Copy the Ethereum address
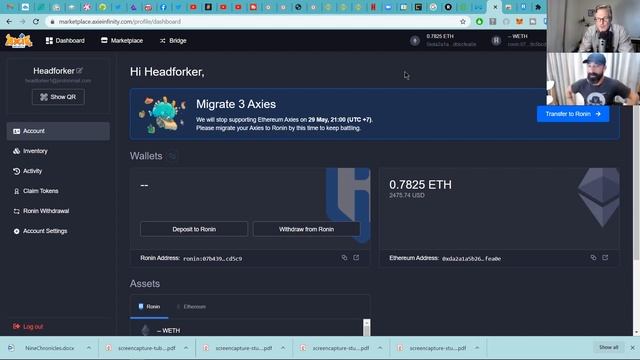 click(x=593, y=258)
